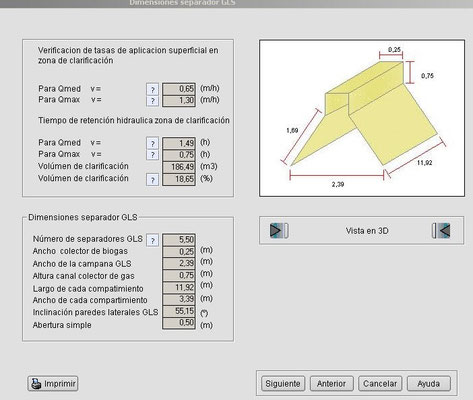The image size is (473, 400).
Task: Click the 1,69 slope length label
Action: (292, 130)
